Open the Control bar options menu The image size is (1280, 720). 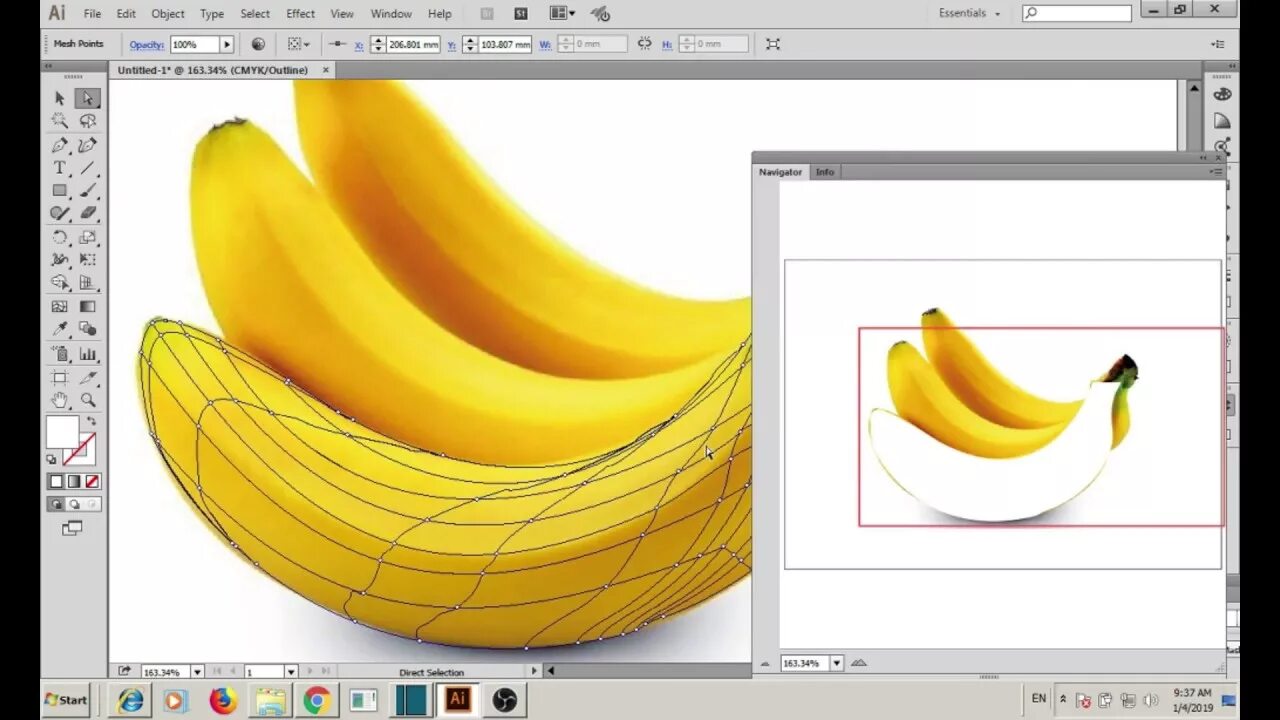tap(1218, 44)
